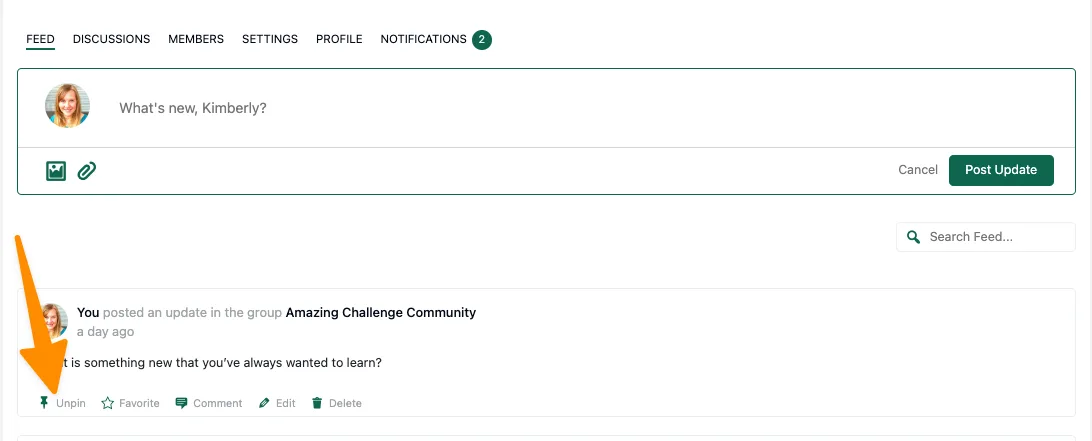Click the trash can delete icon

click(317, 403)
